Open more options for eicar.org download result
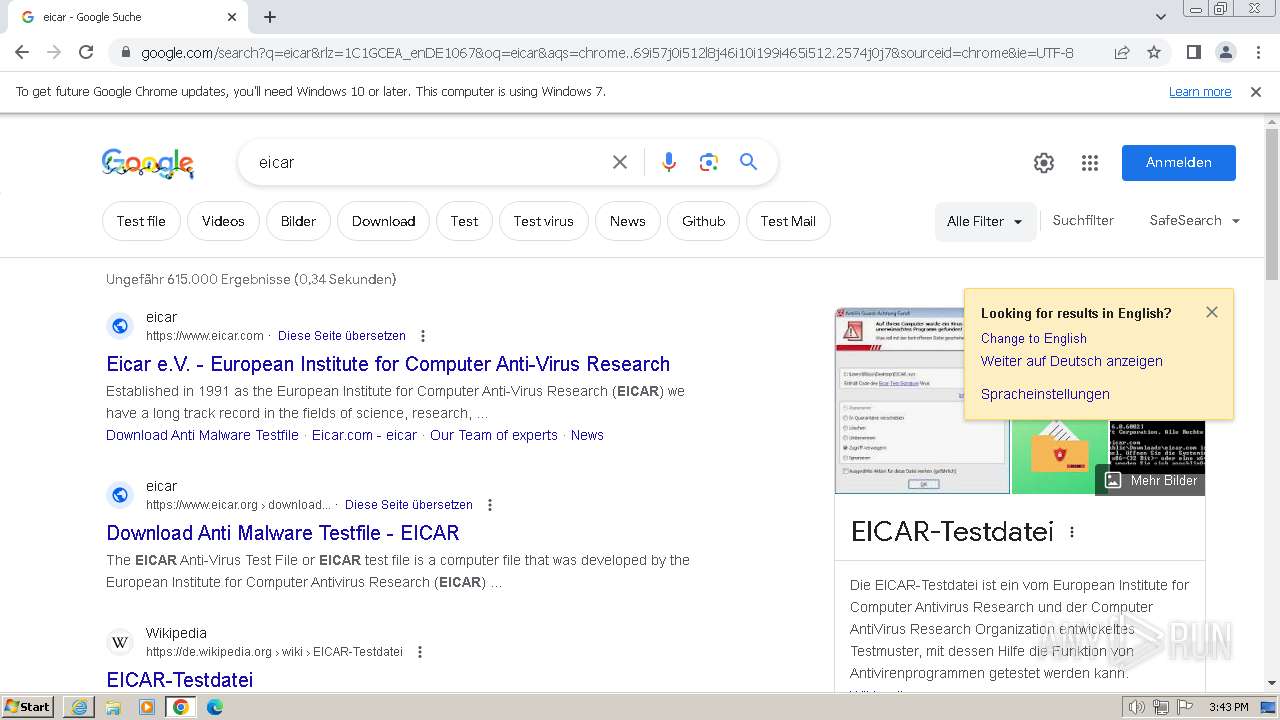This screenshot has height=720, width=1280. pyautogui.click(x=490, y=505)
